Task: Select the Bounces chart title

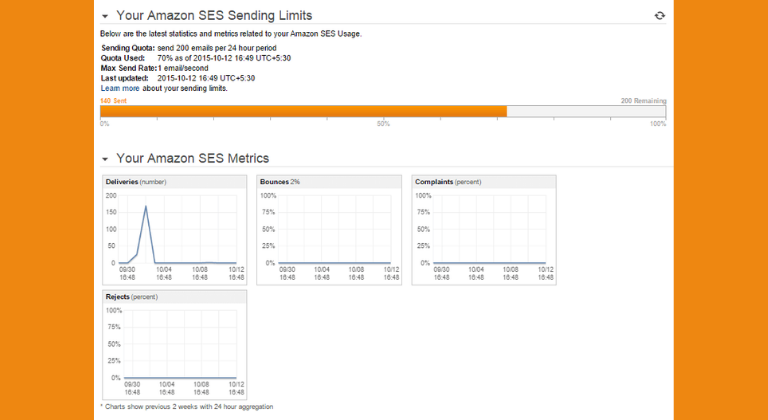Action: pos(280,181)
